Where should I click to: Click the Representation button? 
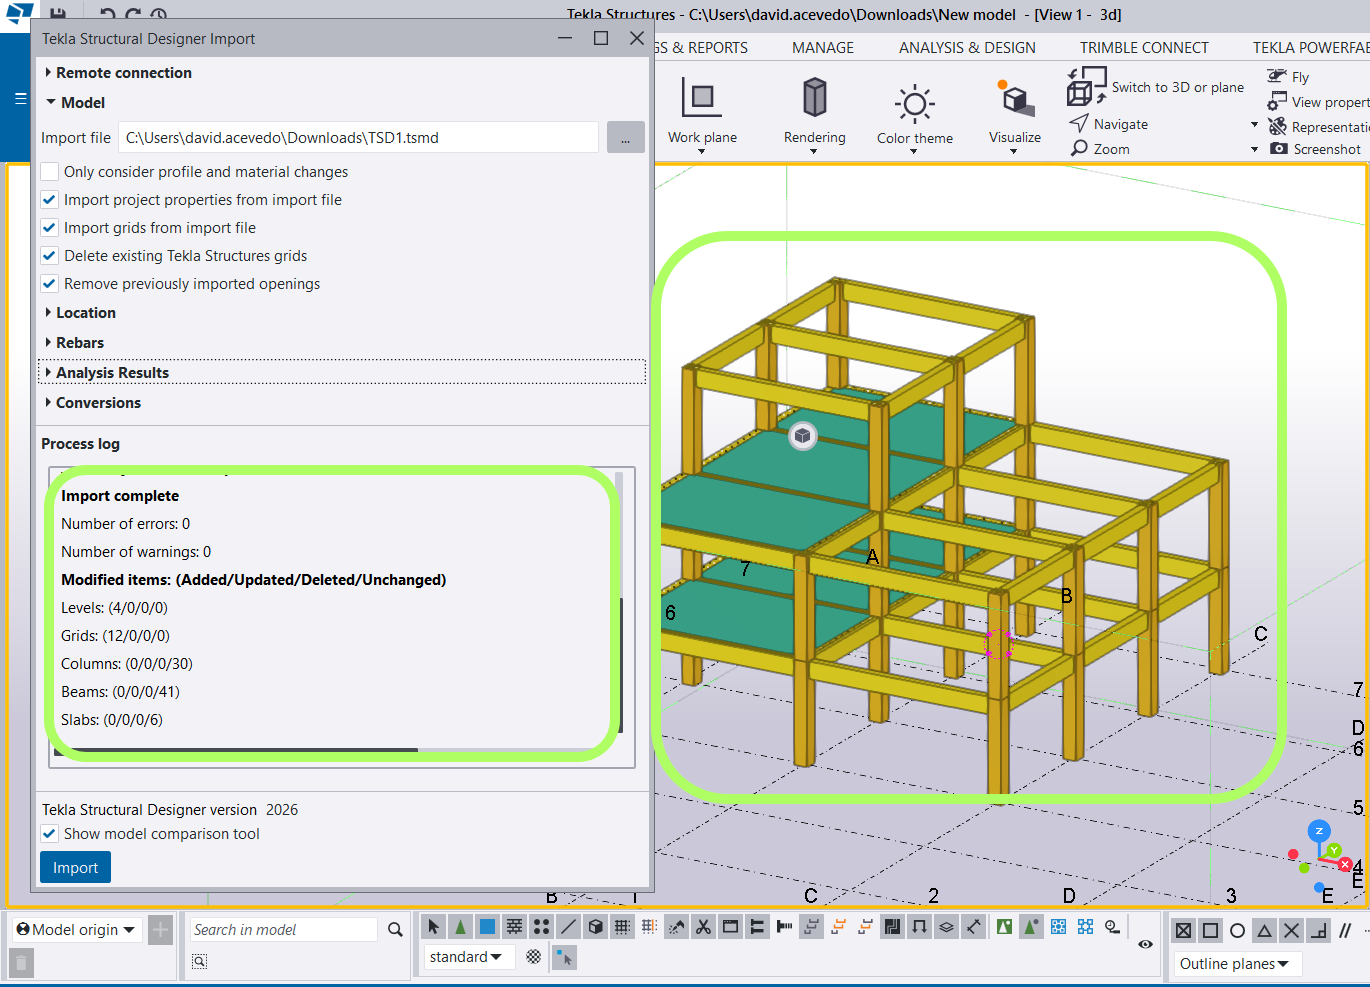click(1318, 127)
